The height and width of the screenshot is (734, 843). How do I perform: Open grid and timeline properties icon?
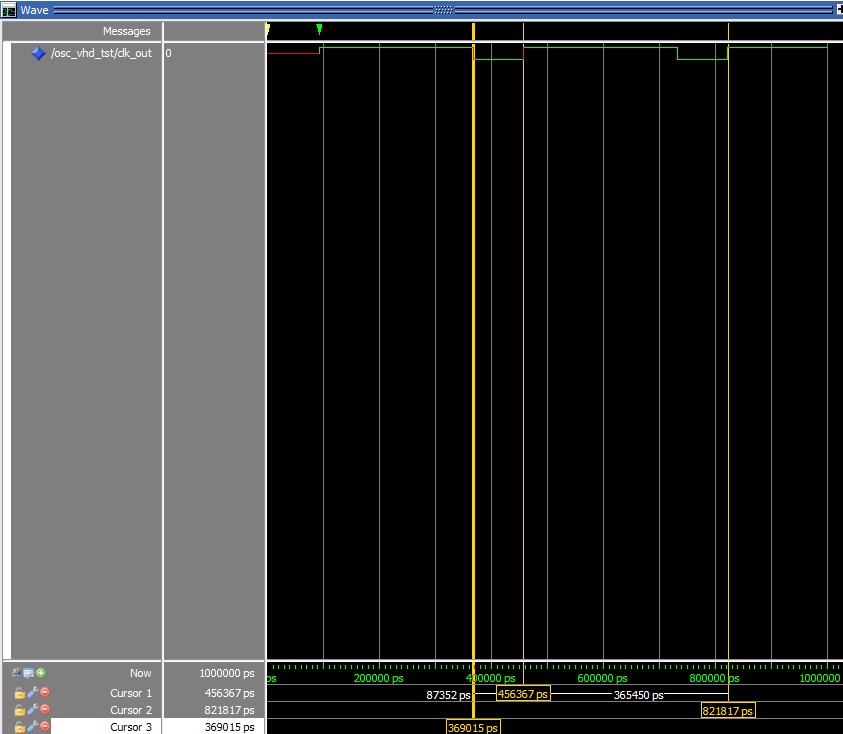tap(28, 673)
